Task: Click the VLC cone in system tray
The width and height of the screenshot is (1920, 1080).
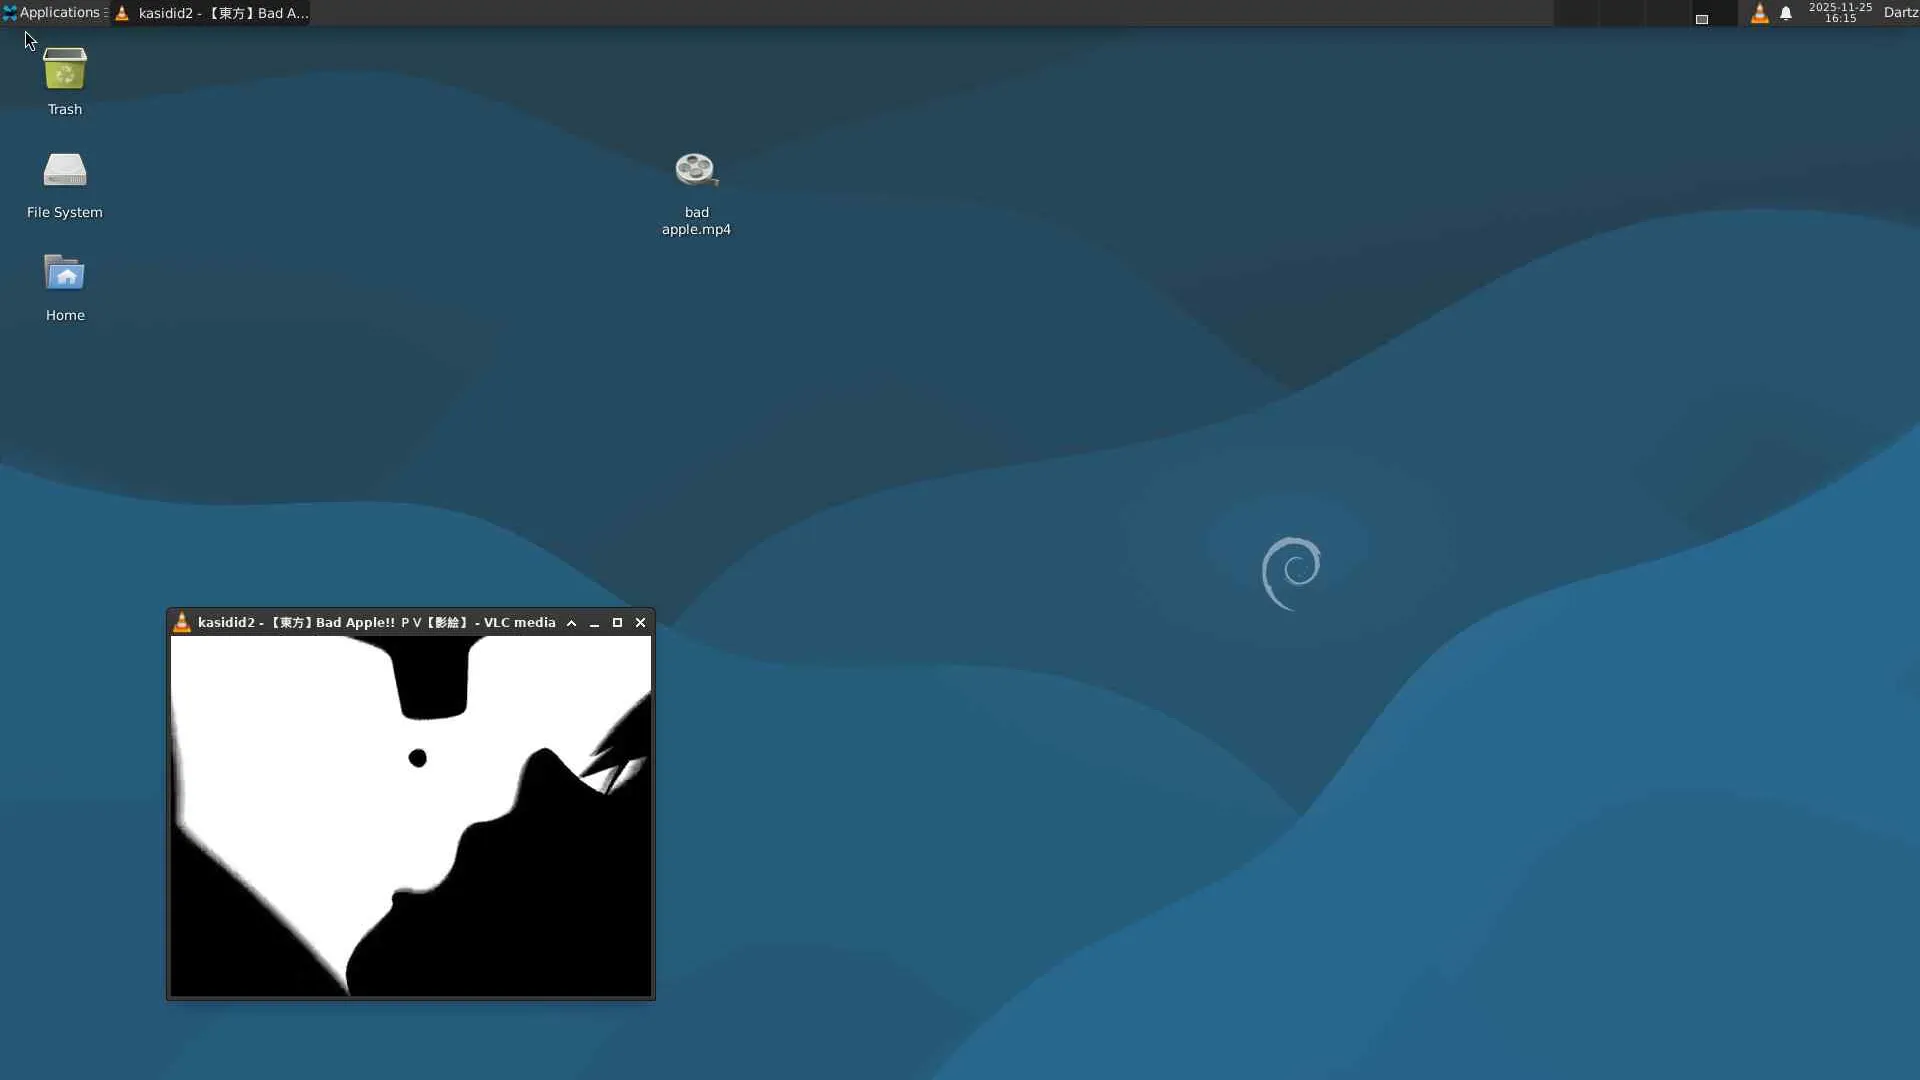Action: point(1759,13)
